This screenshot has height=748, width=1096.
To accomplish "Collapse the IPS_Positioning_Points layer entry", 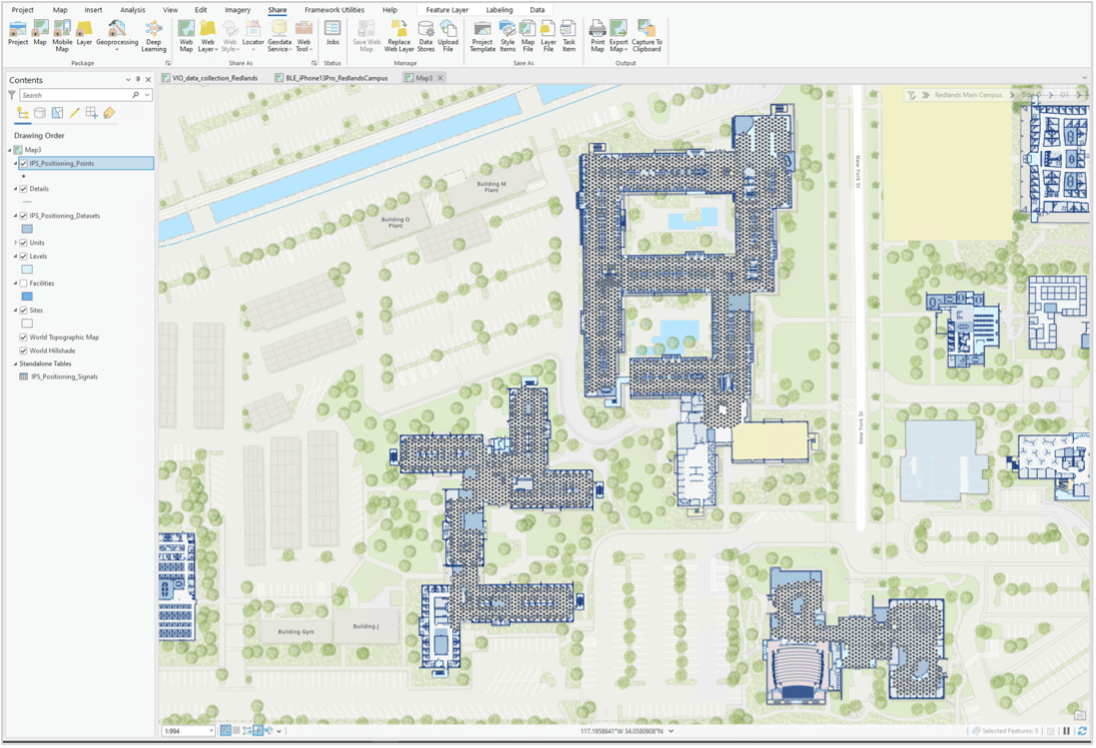I will click(15, 163).
